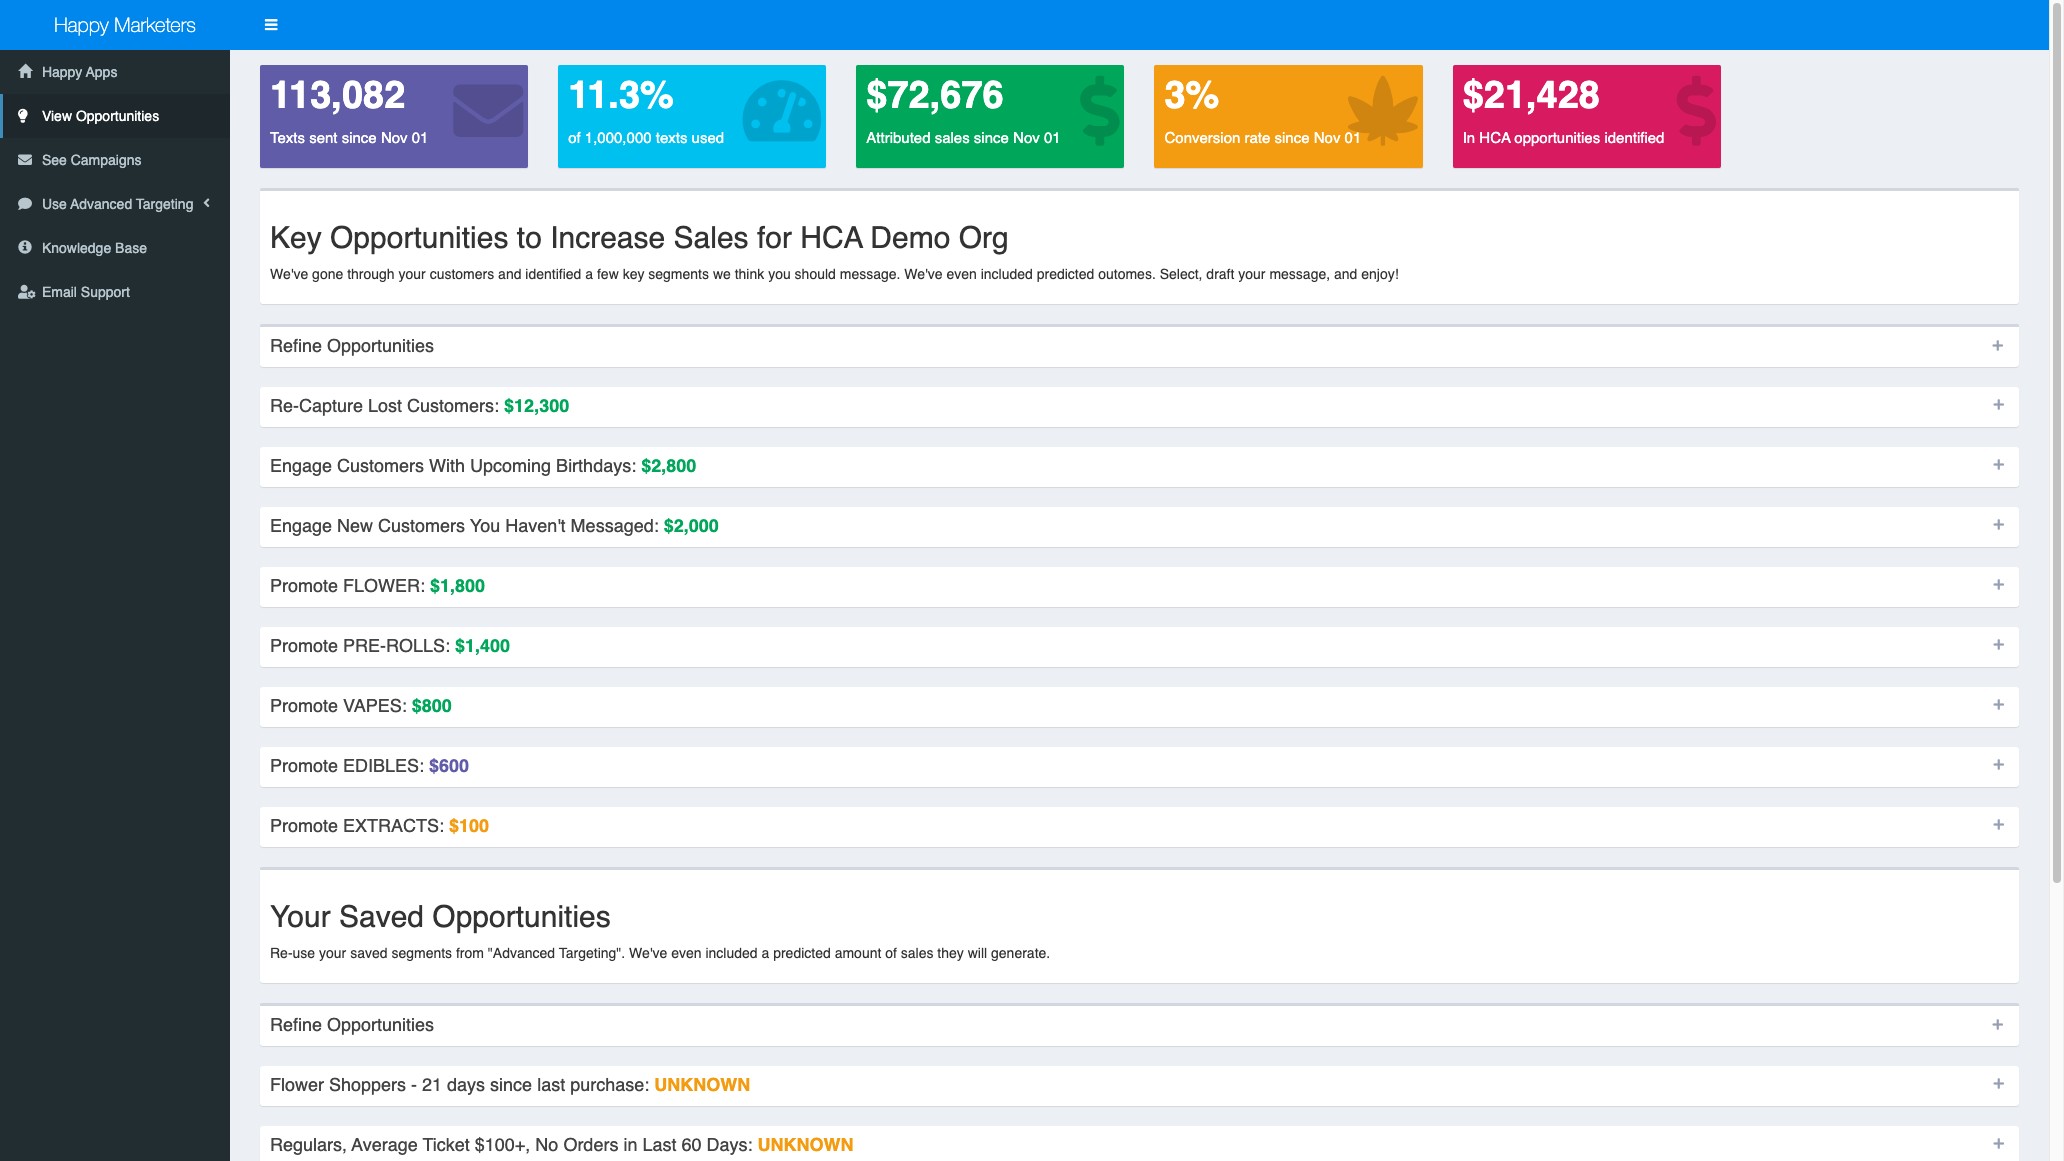This screenshot has width=2064, height=1161.
Task: Click the 11.3% texts used gauge card
Action: click(x=691, y=115)
